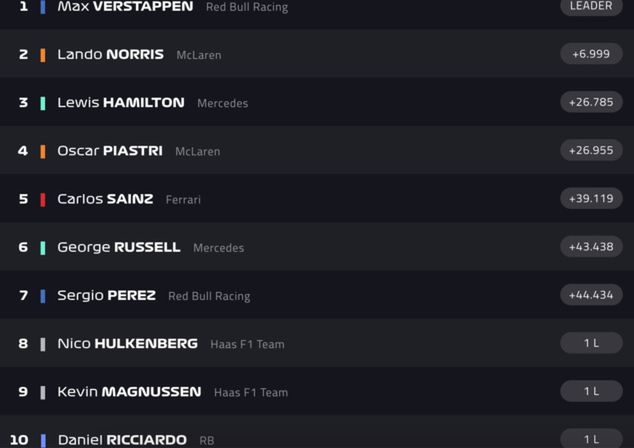Select Oscar Piastri driver name

[x=110, y=150]
